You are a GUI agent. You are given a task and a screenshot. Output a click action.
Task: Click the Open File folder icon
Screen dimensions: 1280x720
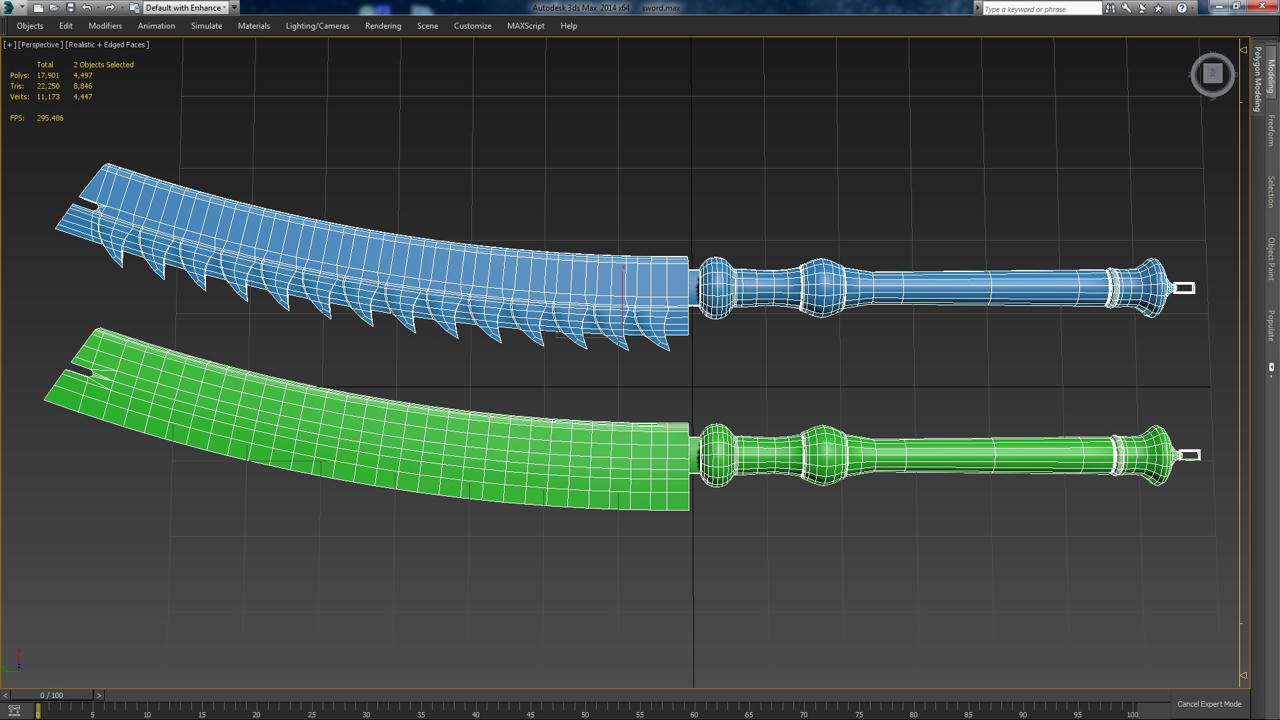tap(54, 8)
